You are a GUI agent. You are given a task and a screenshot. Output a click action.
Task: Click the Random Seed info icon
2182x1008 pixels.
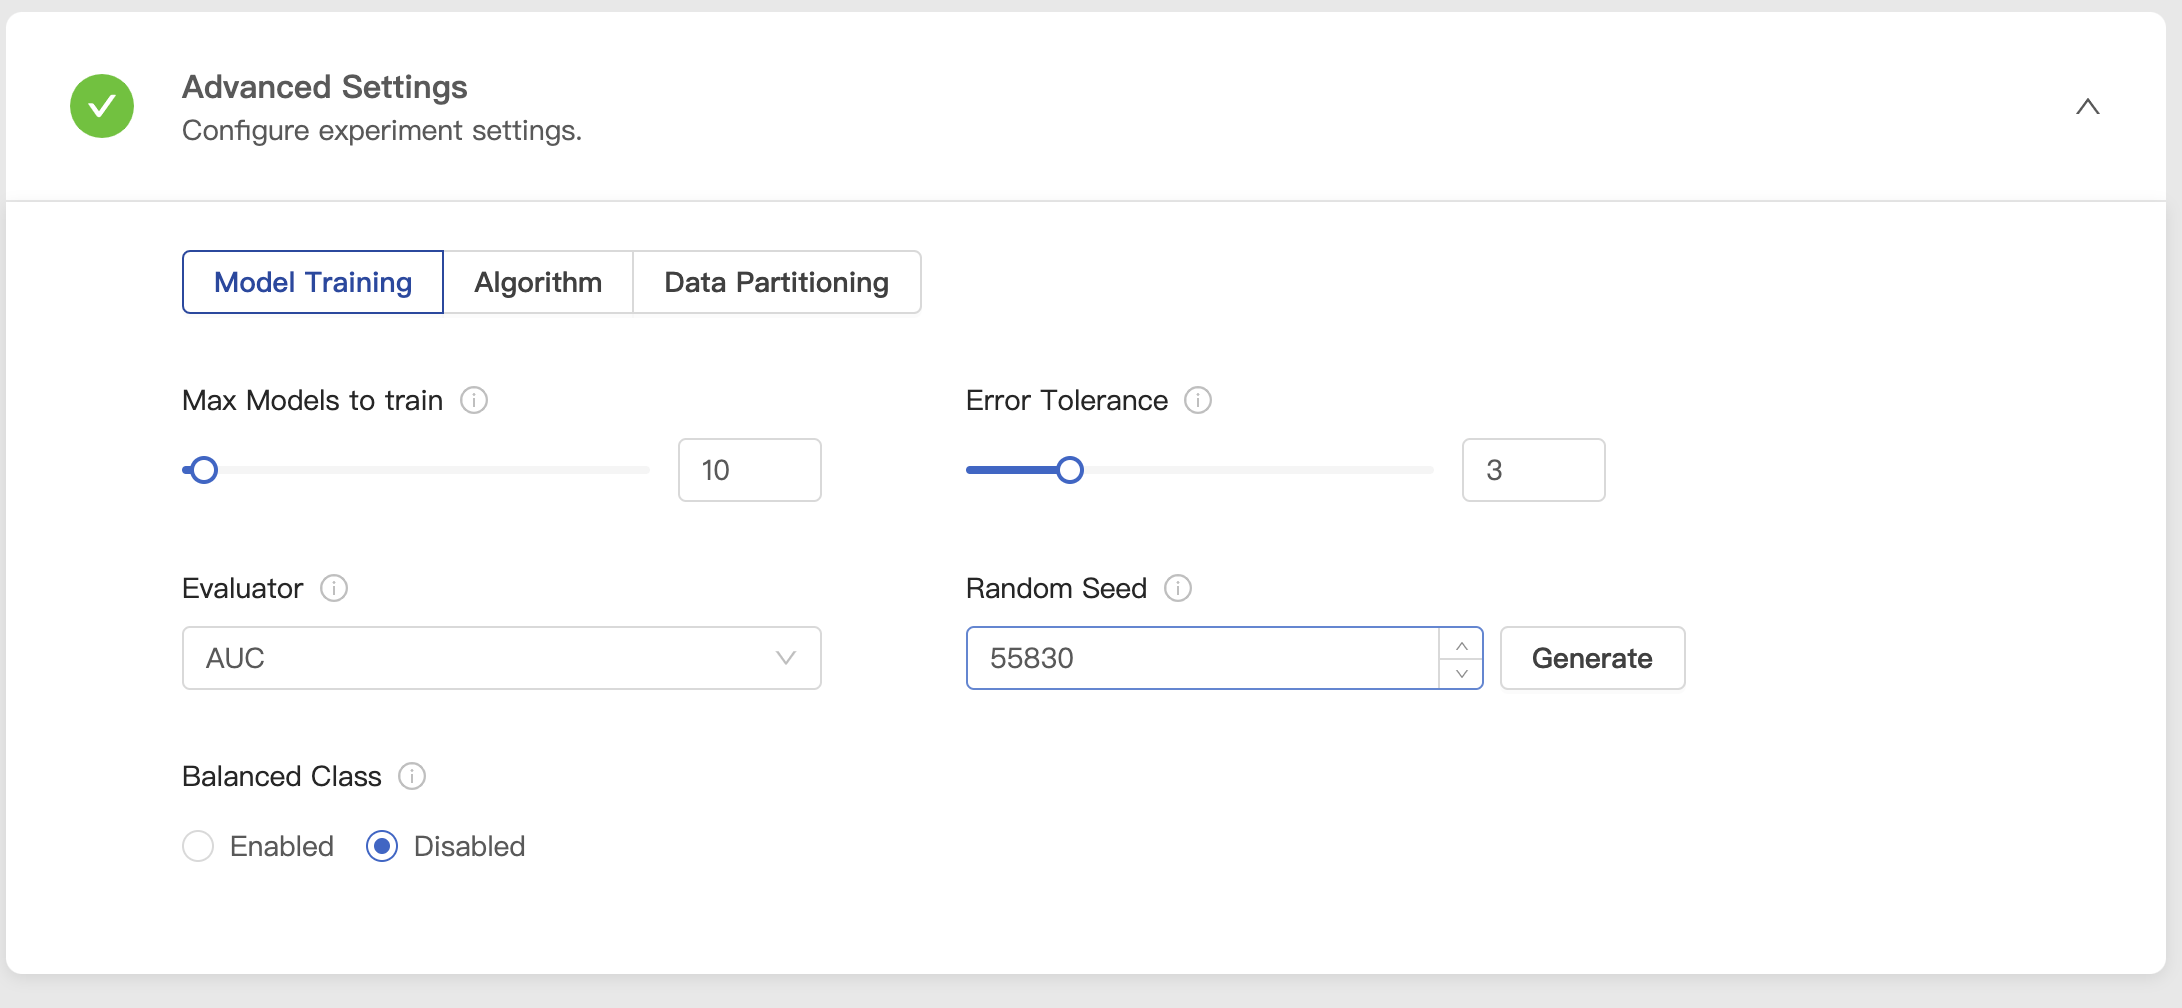(1178, 588)
